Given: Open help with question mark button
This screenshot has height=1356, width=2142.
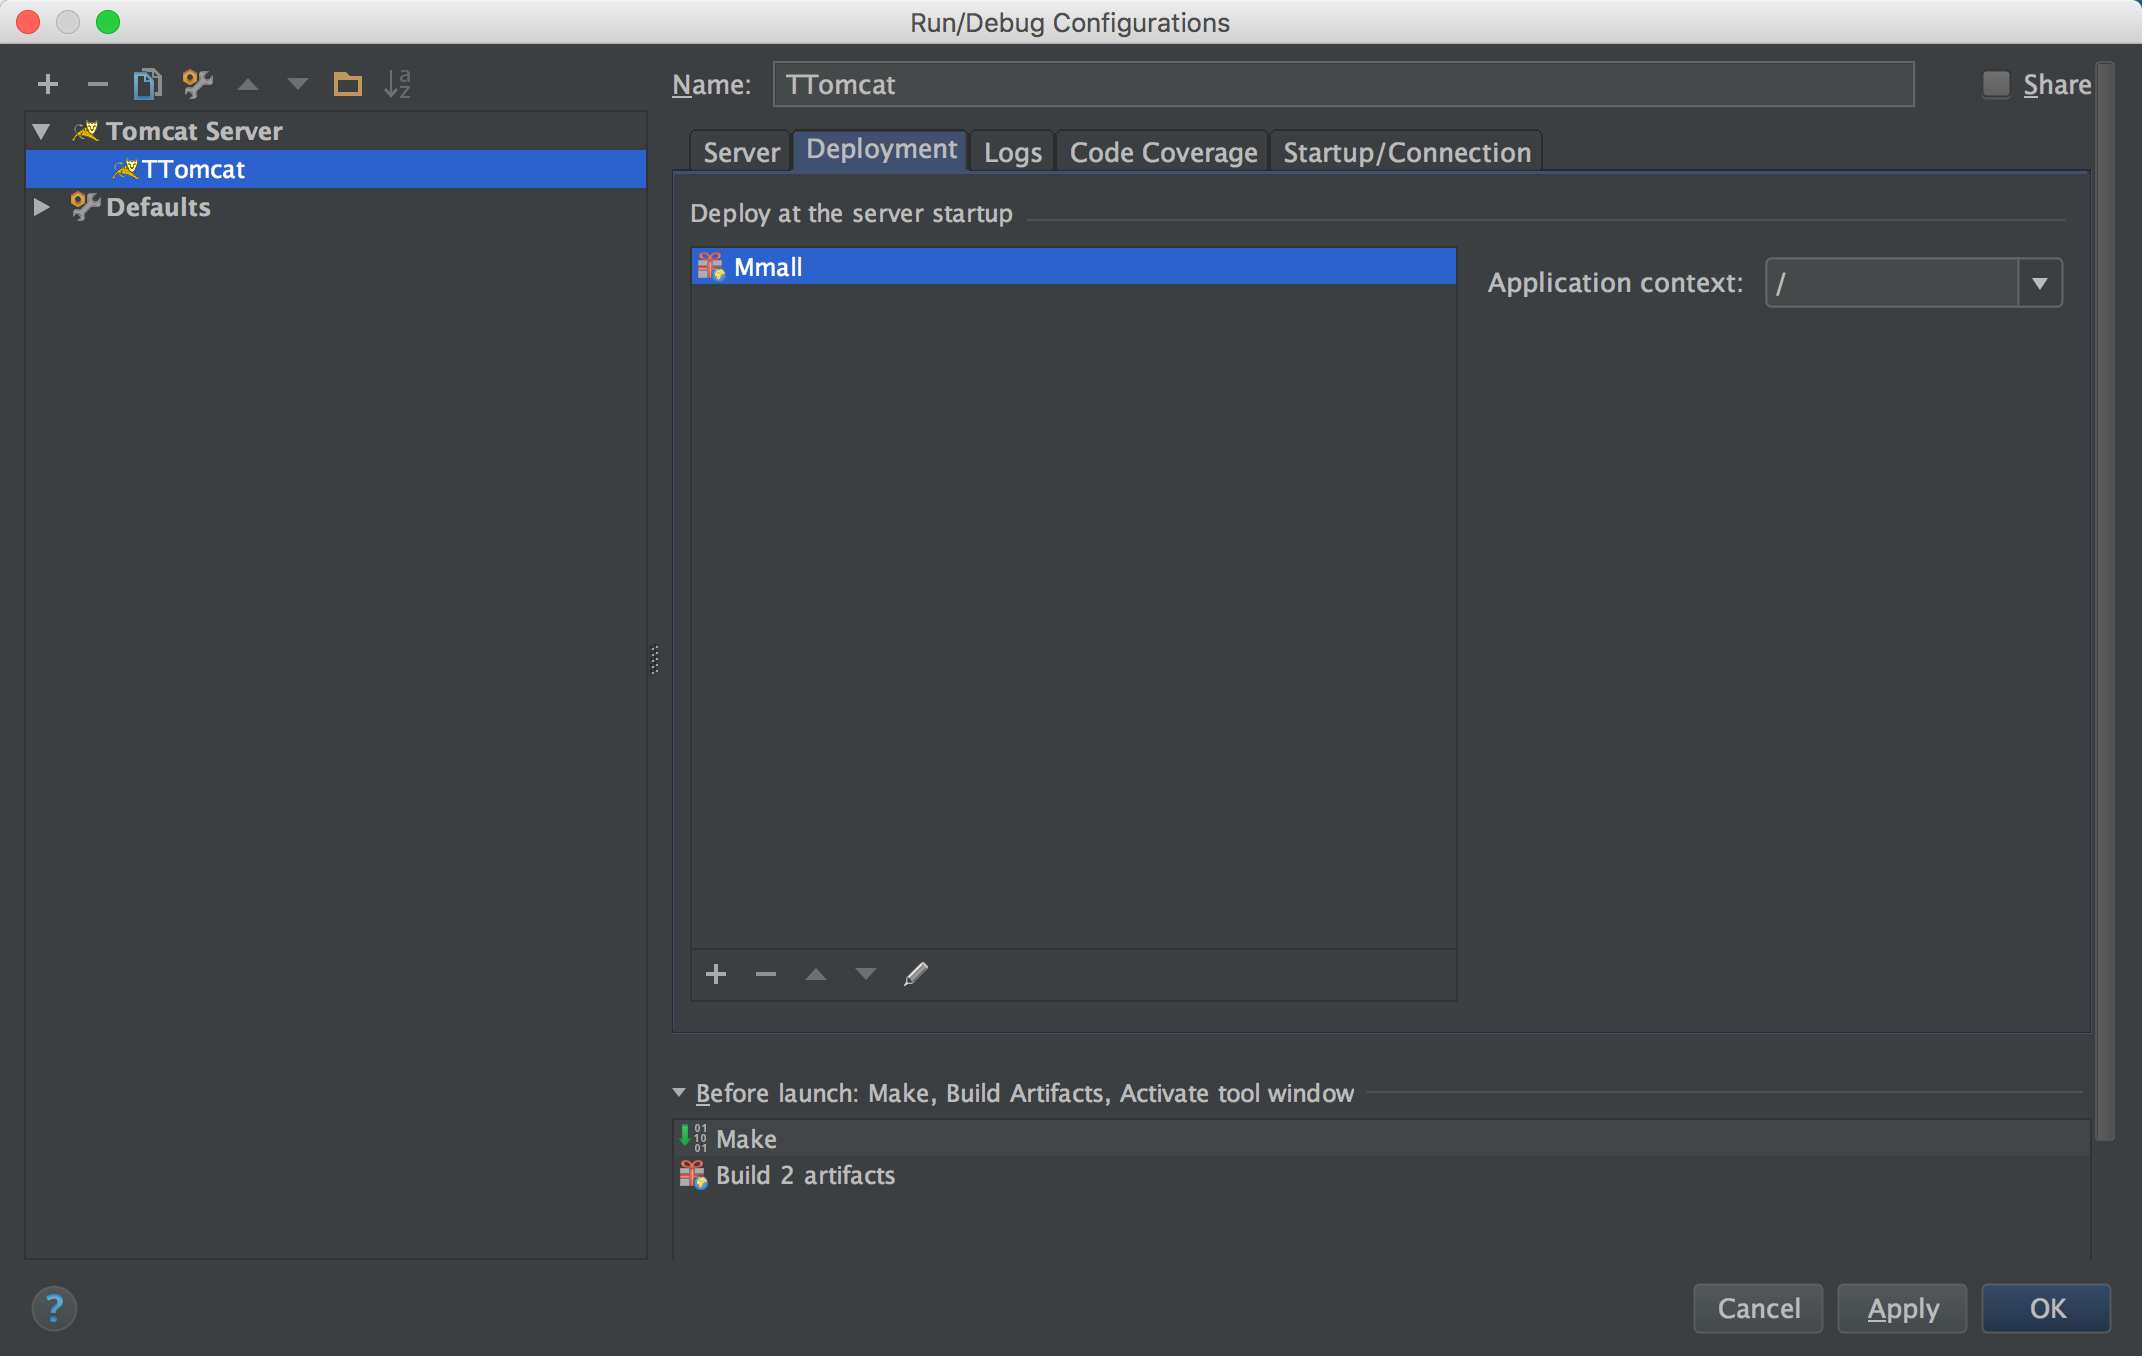Looking at the screenshot, I should pyautogui.click(x=55, y=1309).
